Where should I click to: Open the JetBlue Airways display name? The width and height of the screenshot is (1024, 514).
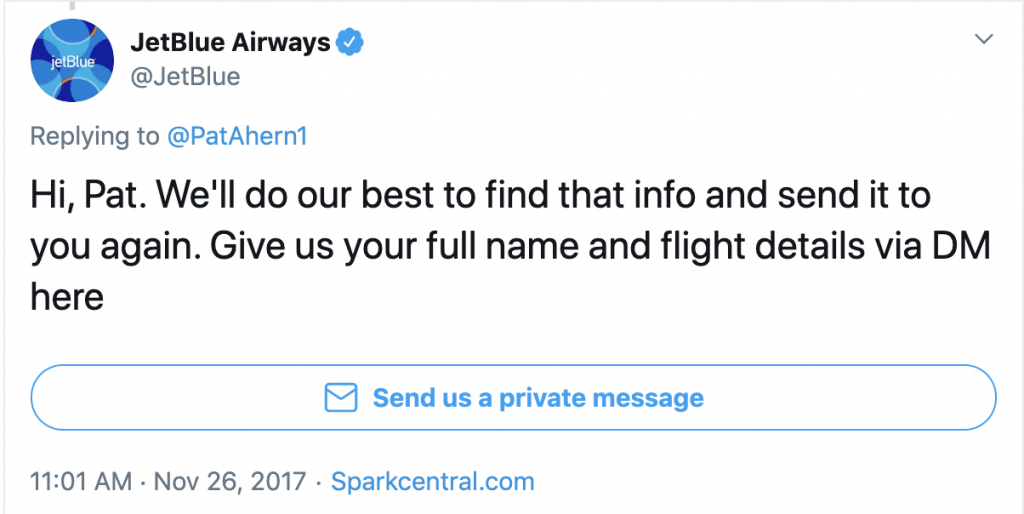[x=230, y=43]
